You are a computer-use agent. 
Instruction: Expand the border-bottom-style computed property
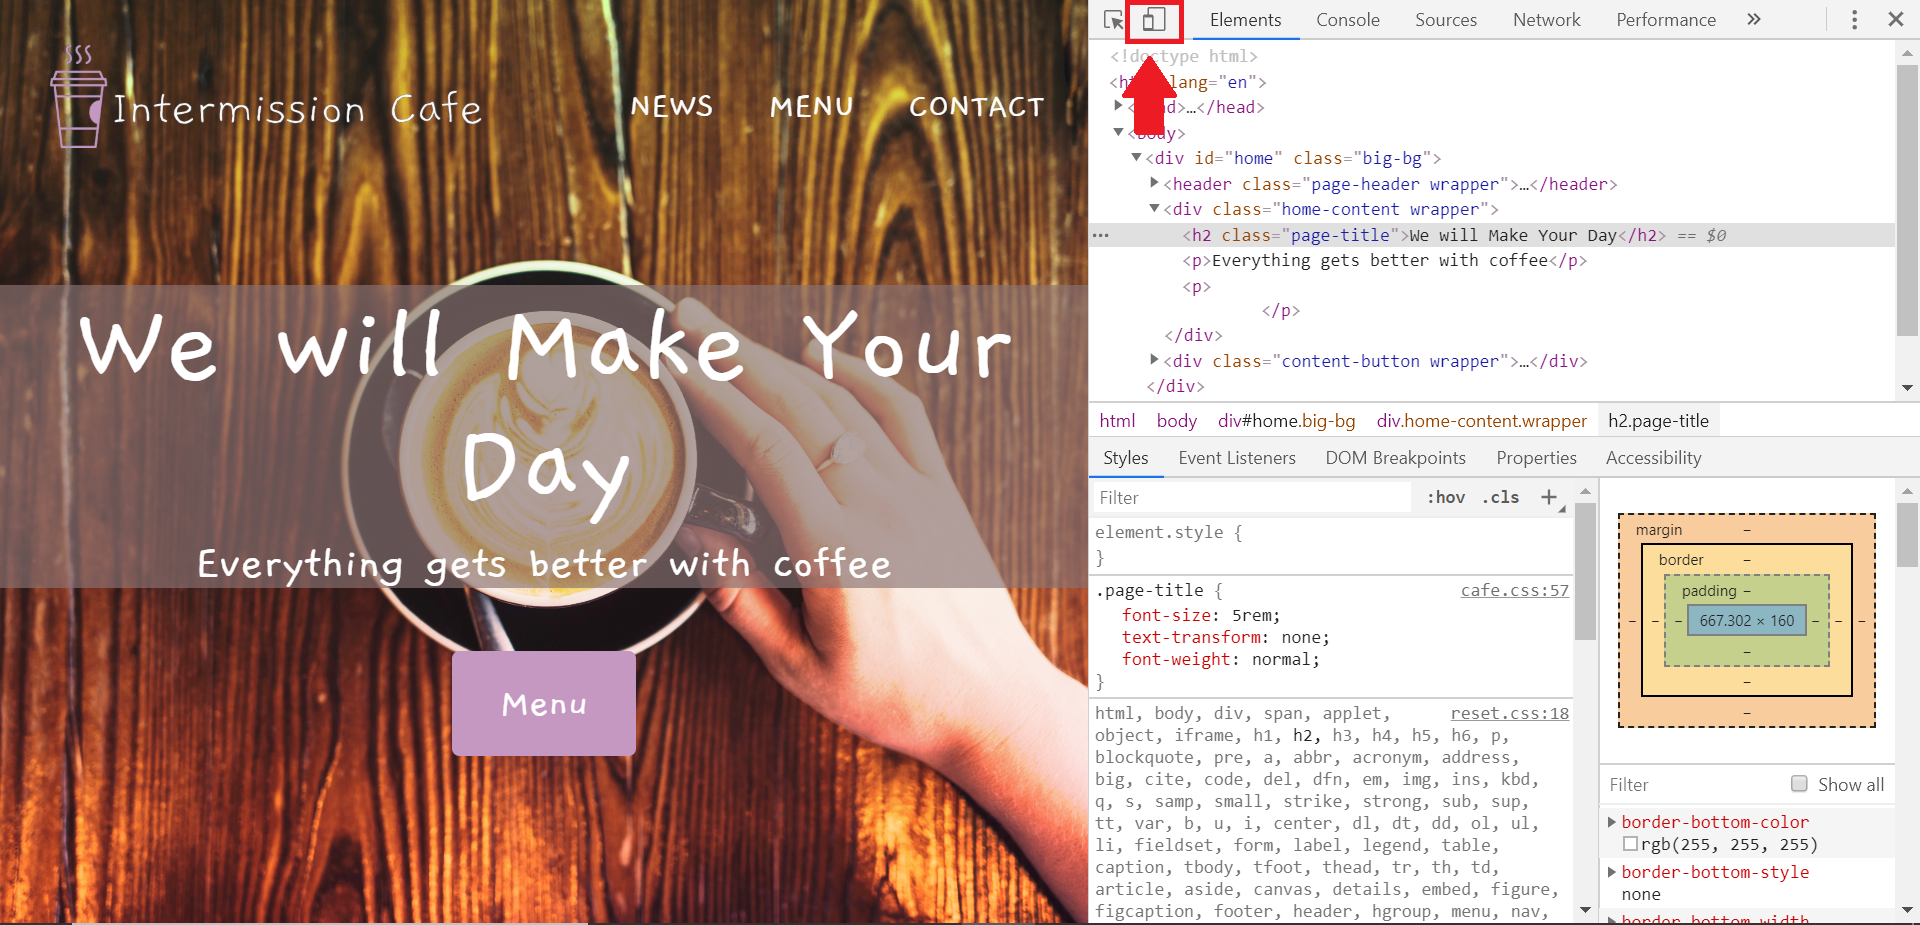pyautogui.click(x=1612, y=872)
